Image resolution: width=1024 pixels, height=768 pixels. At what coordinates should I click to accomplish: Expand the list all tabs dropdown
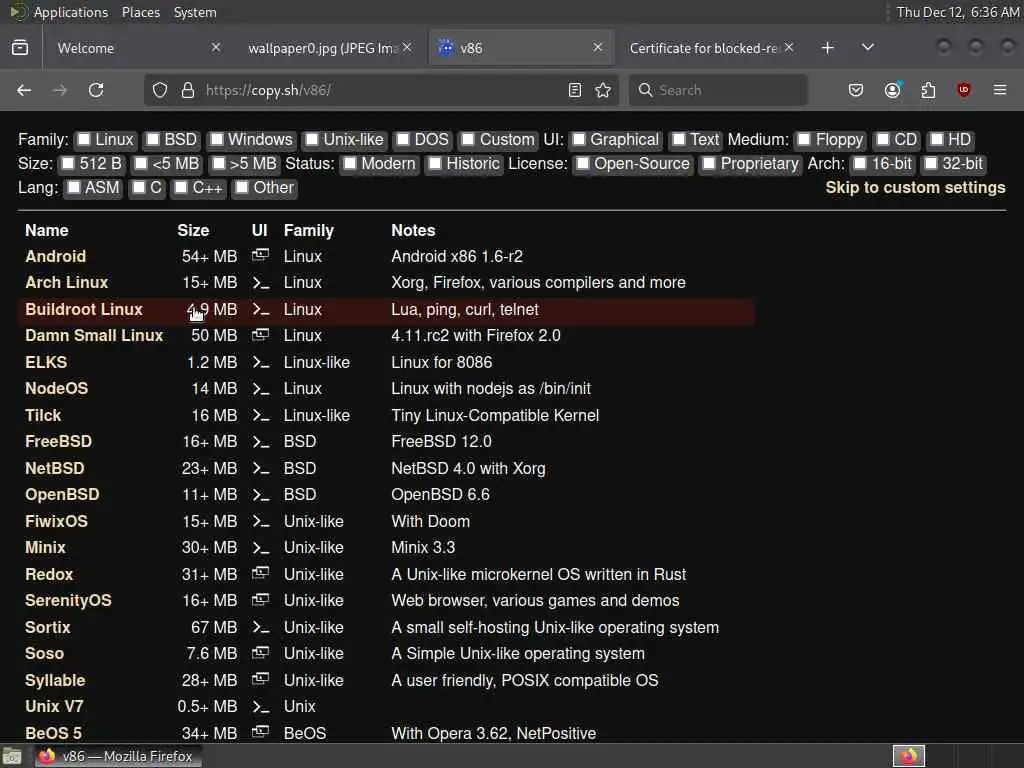tap(868, 47)
